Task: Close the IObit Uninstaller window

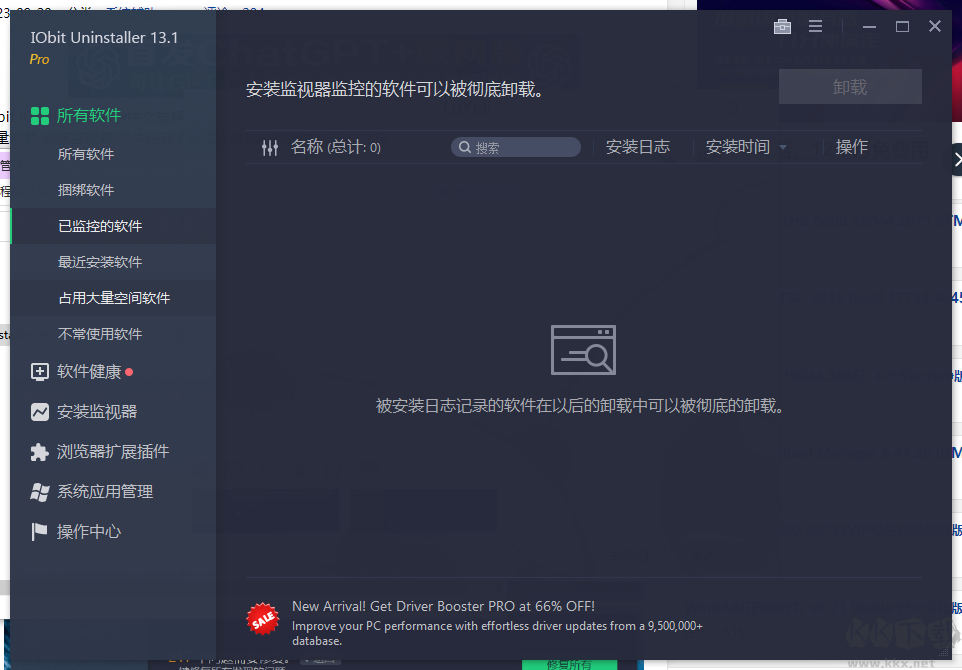Action: pyautogui.click(x=935, y=26)
